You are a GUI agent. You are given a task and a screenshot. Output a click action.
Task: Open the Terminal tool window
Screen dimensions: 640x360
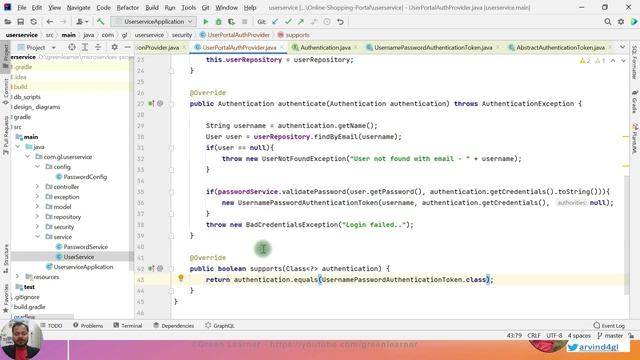(128, 326)
